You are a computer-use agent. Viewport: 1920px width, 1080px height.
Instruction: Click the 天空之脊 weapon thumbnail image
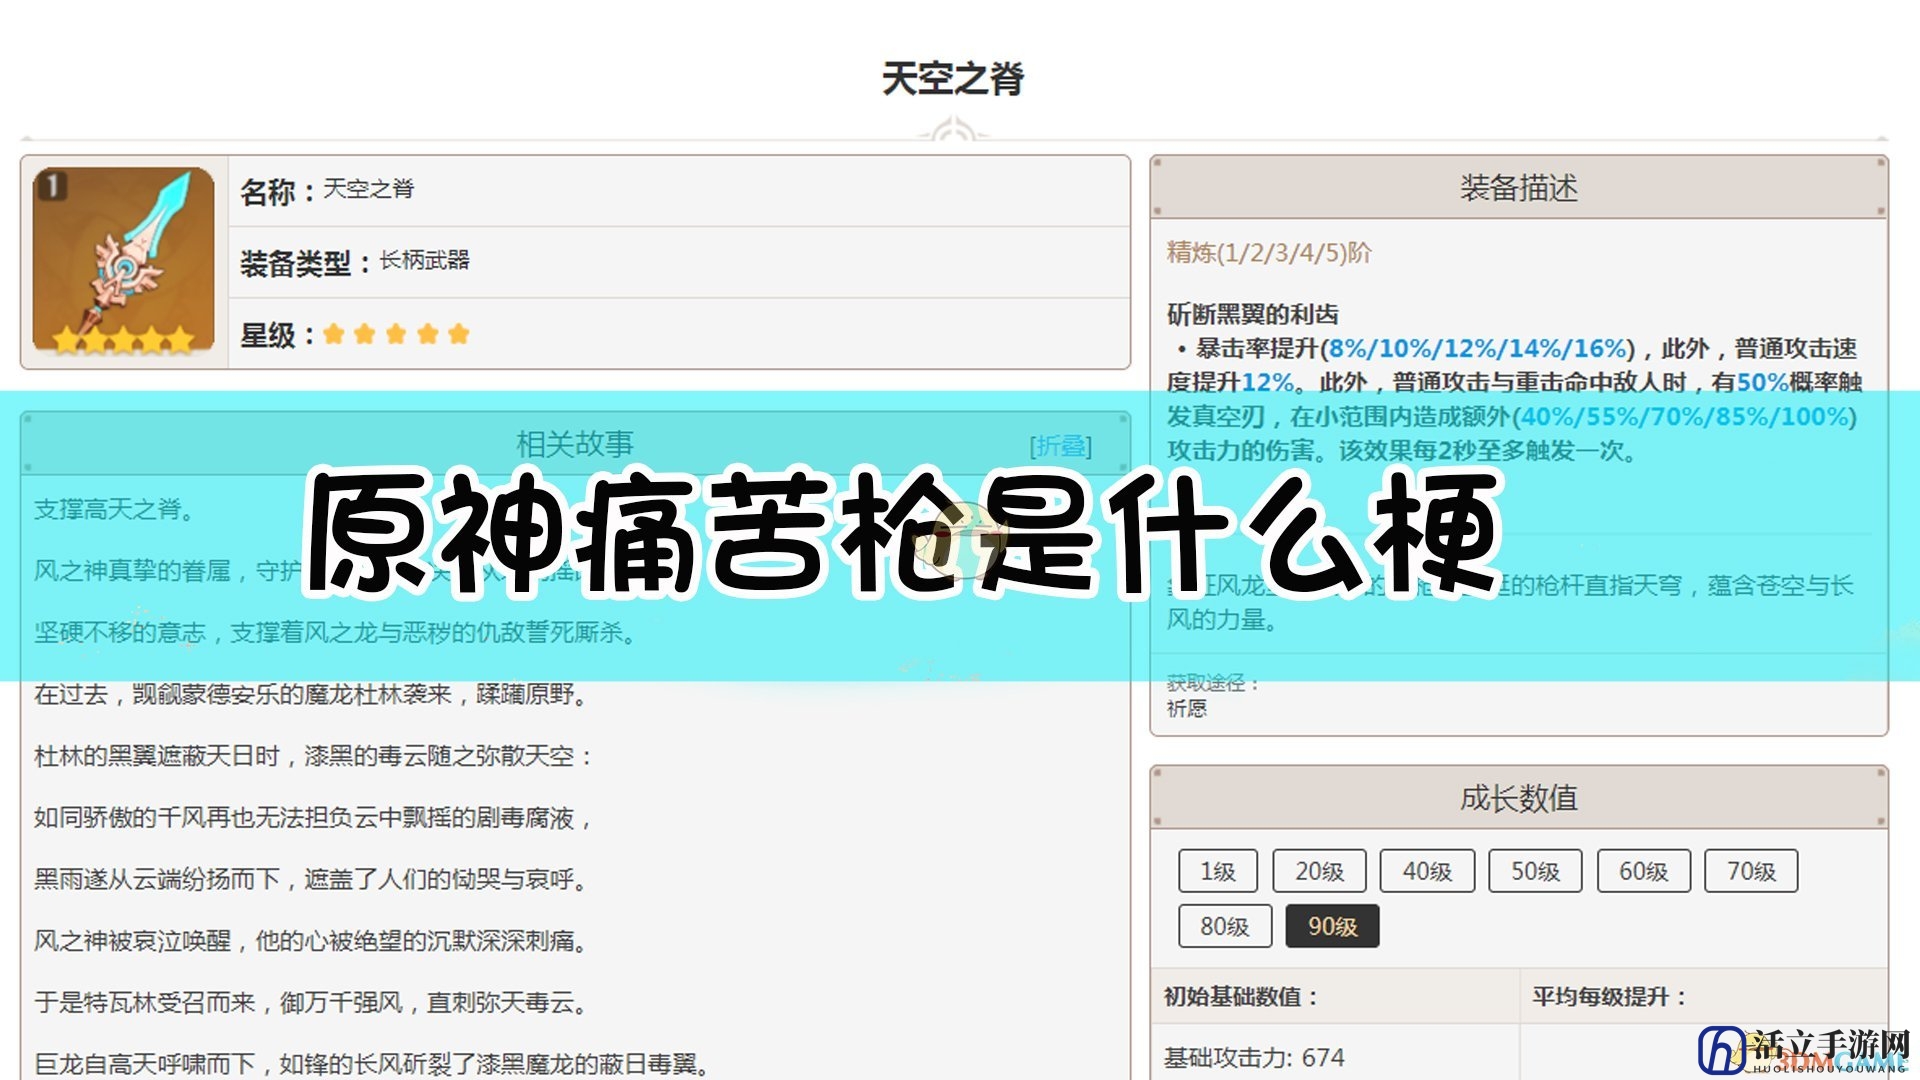click(x=123, y=262)
